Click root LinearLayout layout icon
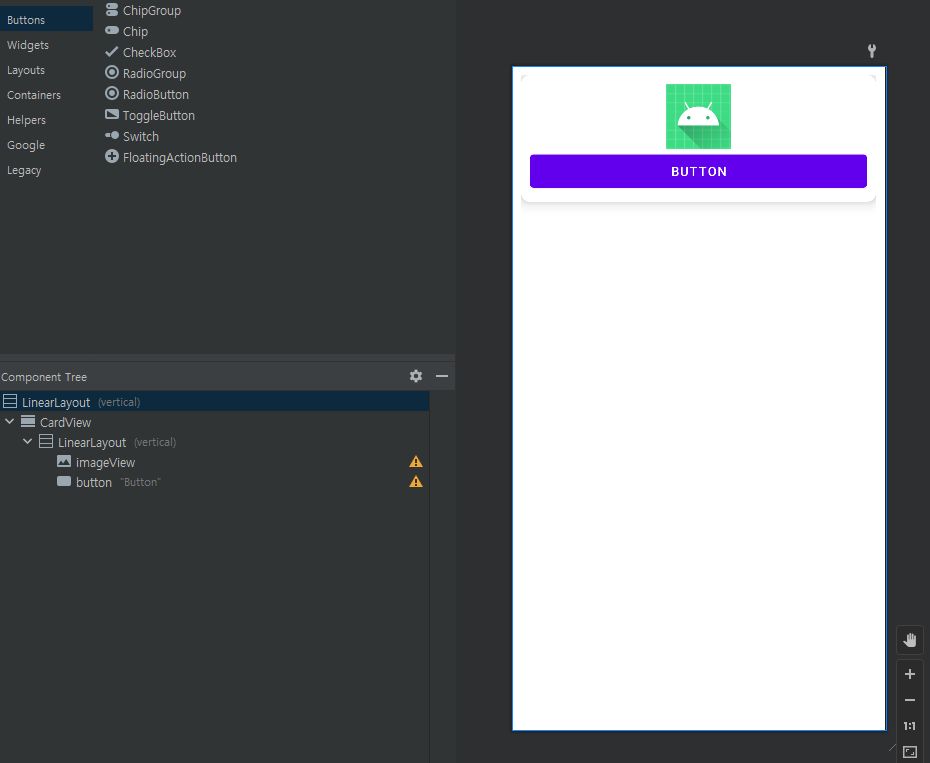Screen dimensions: 930x763 (10, 401)
